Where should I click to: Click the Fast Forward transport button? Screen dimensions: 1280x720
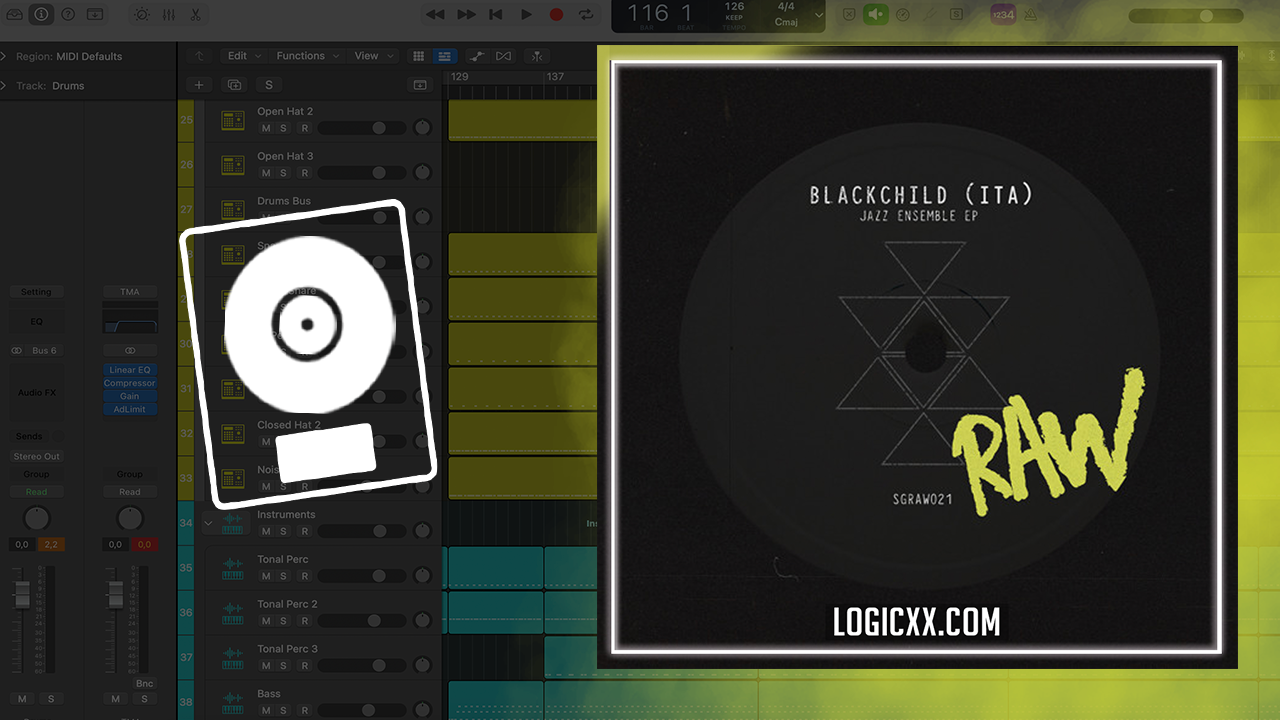466,14
